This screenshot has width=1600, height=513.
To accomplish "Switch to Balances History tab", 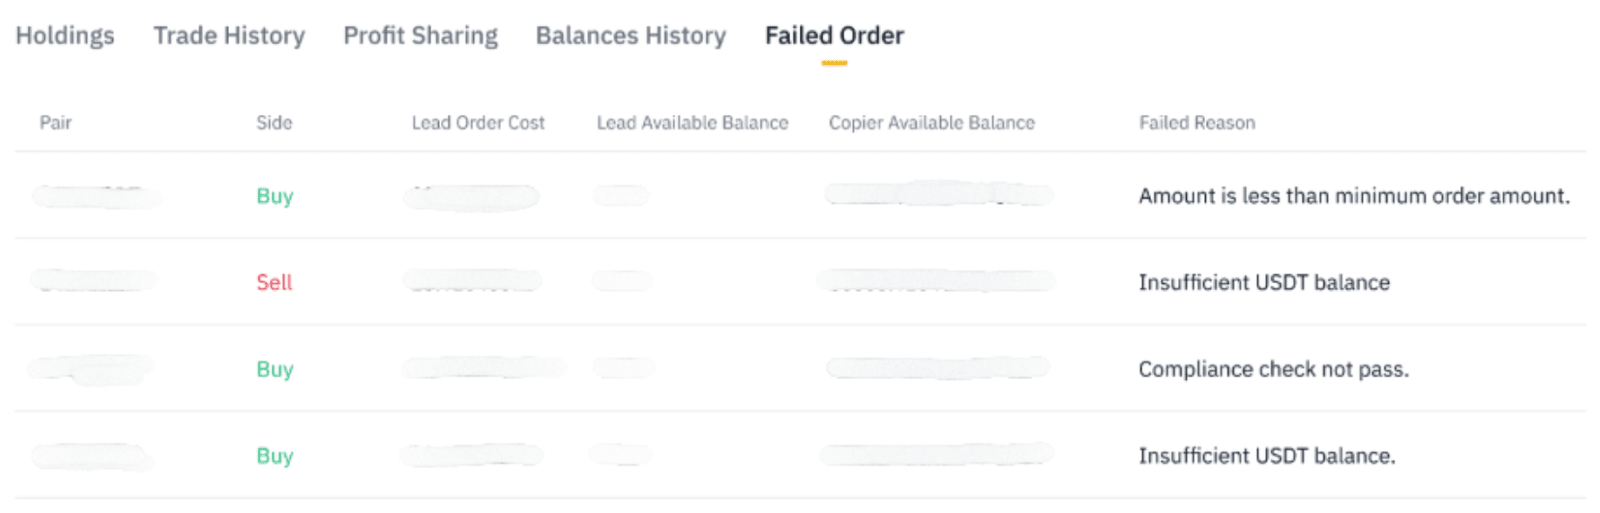I will click(630, 36).
